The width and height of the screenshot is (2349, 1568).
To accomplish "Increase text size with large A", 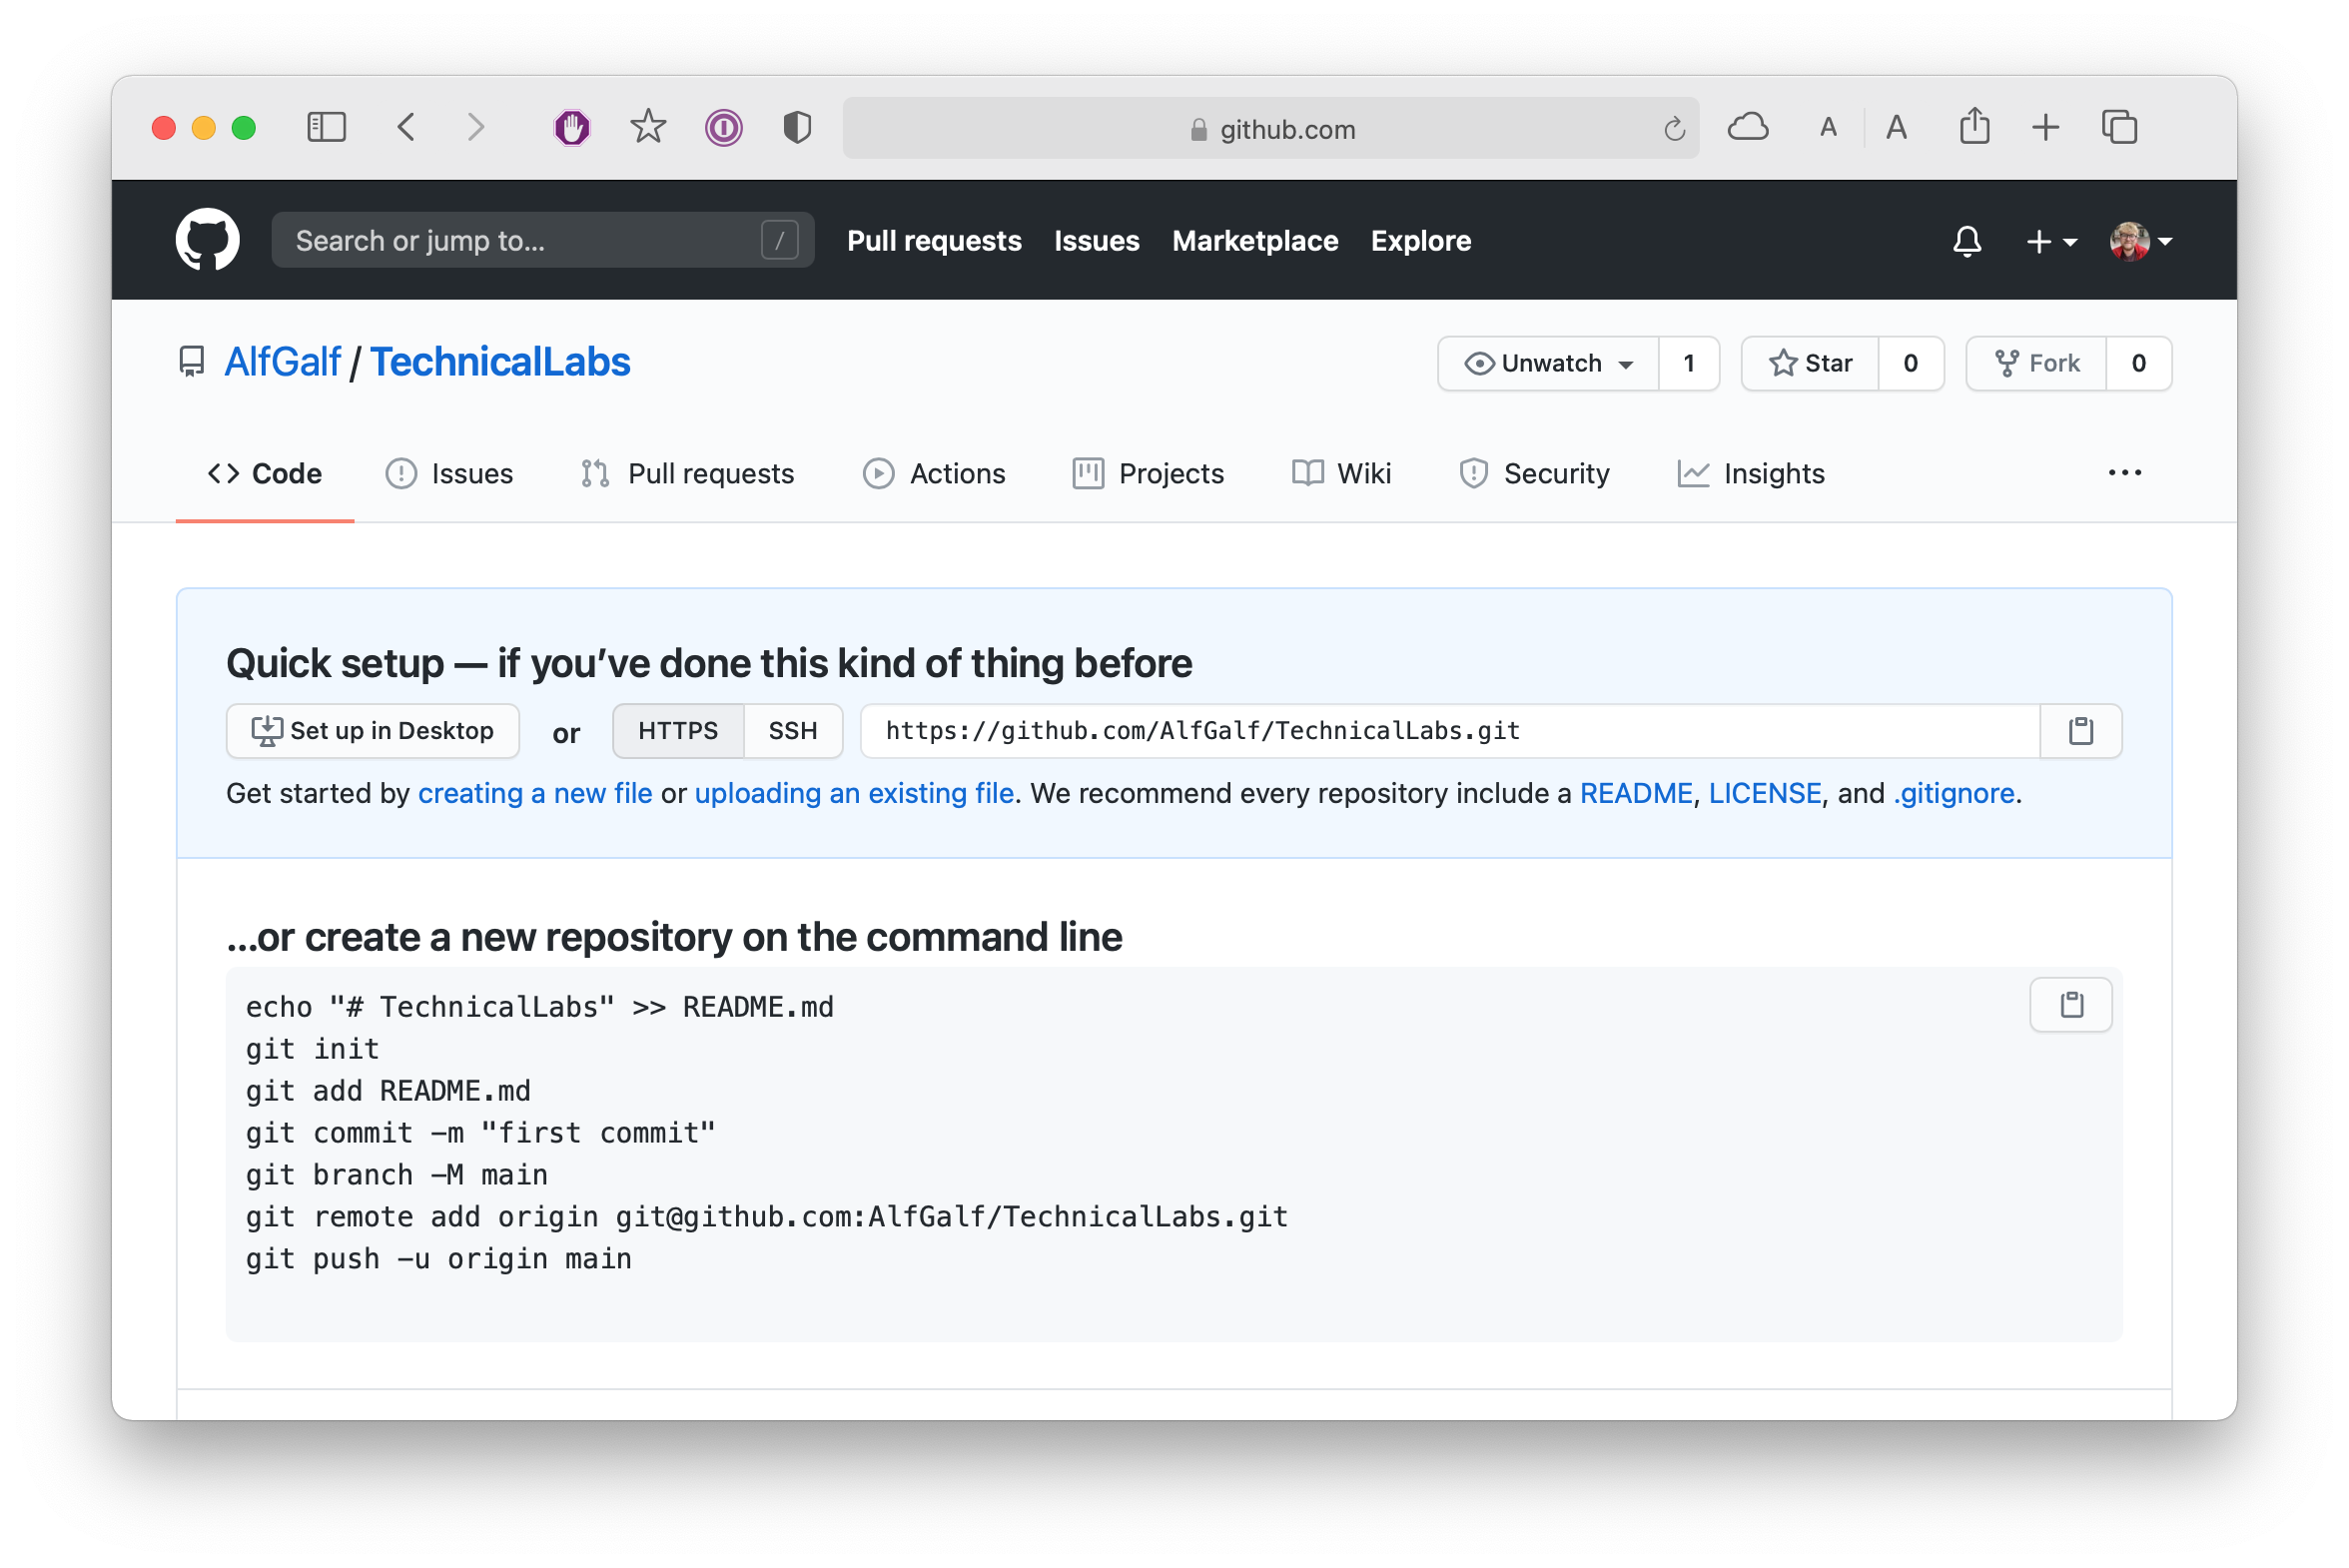I will [x=1896, y=127].
